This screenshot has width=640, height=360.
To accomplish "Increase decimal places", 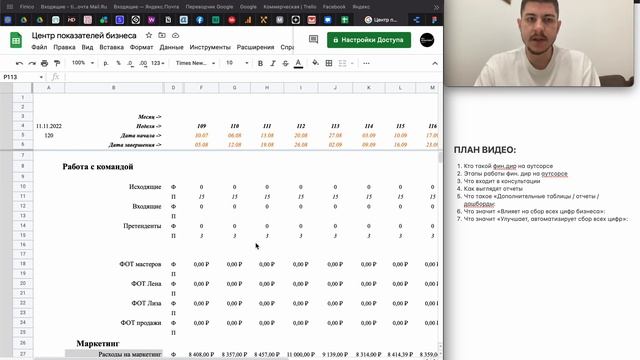I will pyautogui.click(x=143, y=63).
